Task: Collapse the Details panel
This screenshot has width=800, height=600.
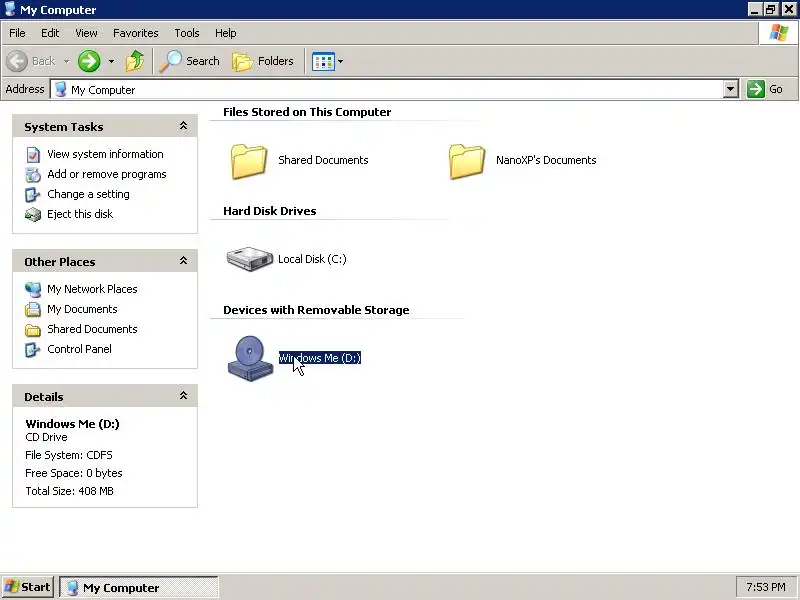Action: click(x=183, y=395)
